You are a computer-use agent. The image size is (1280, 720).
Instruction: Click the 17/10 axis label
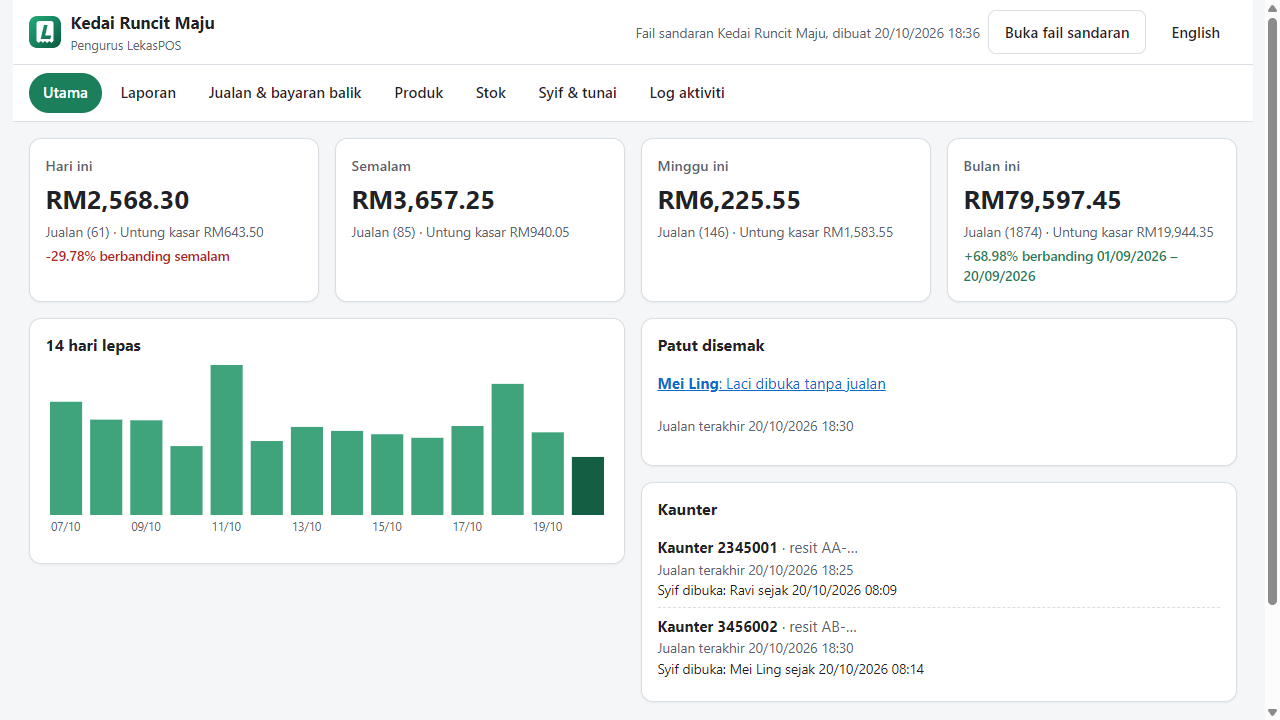tap(467, 527)
